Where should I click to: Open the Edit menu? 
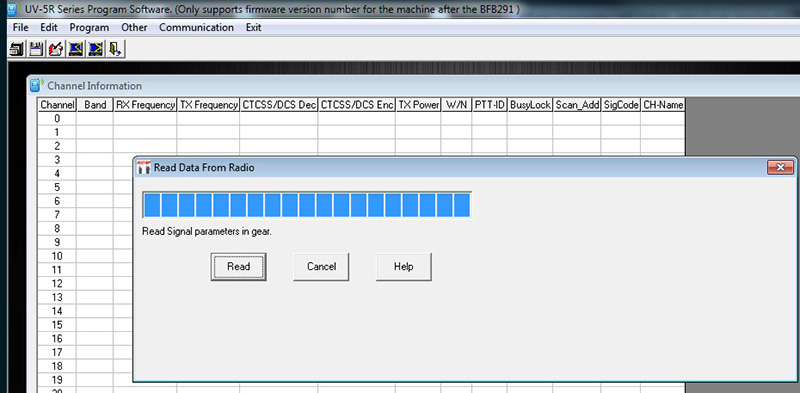point(49,28)
